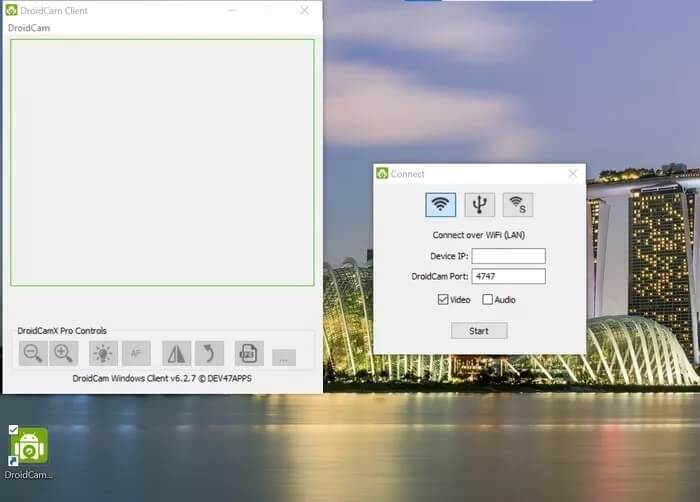Click the AF autofocus button

136,353
